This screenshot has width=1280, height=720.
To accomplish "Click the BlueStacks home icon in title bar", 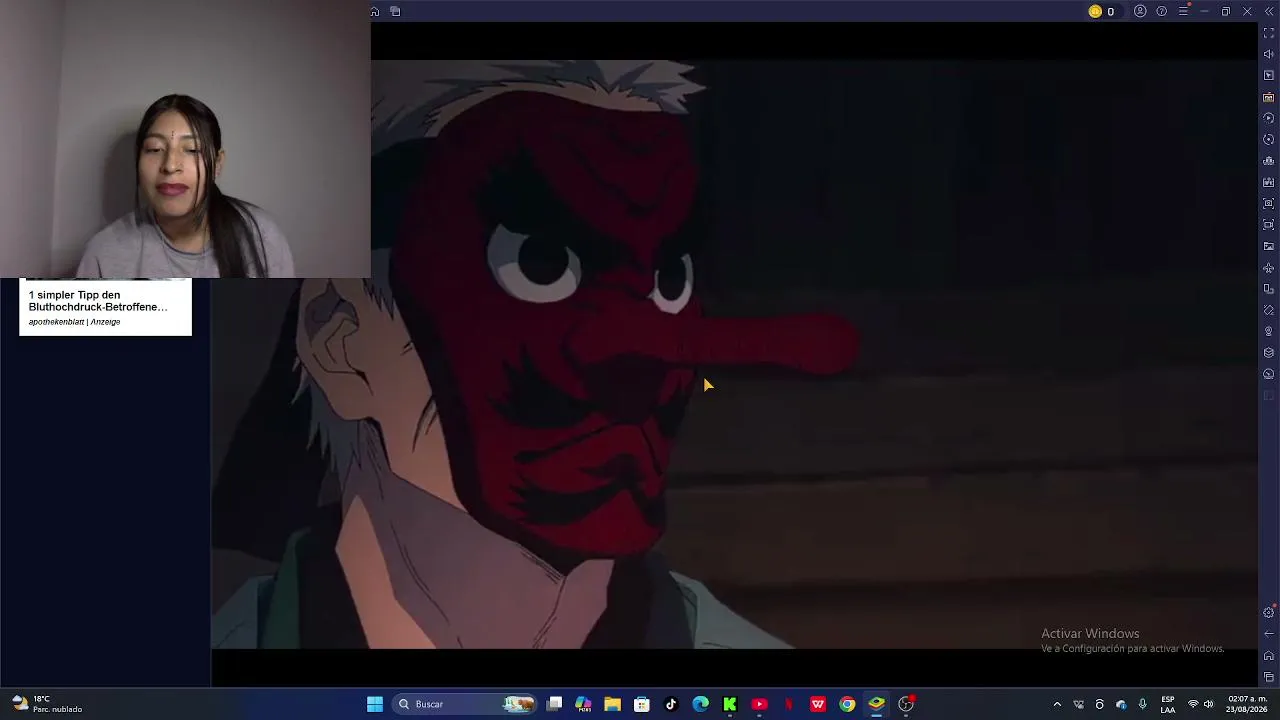I will 375,11.
